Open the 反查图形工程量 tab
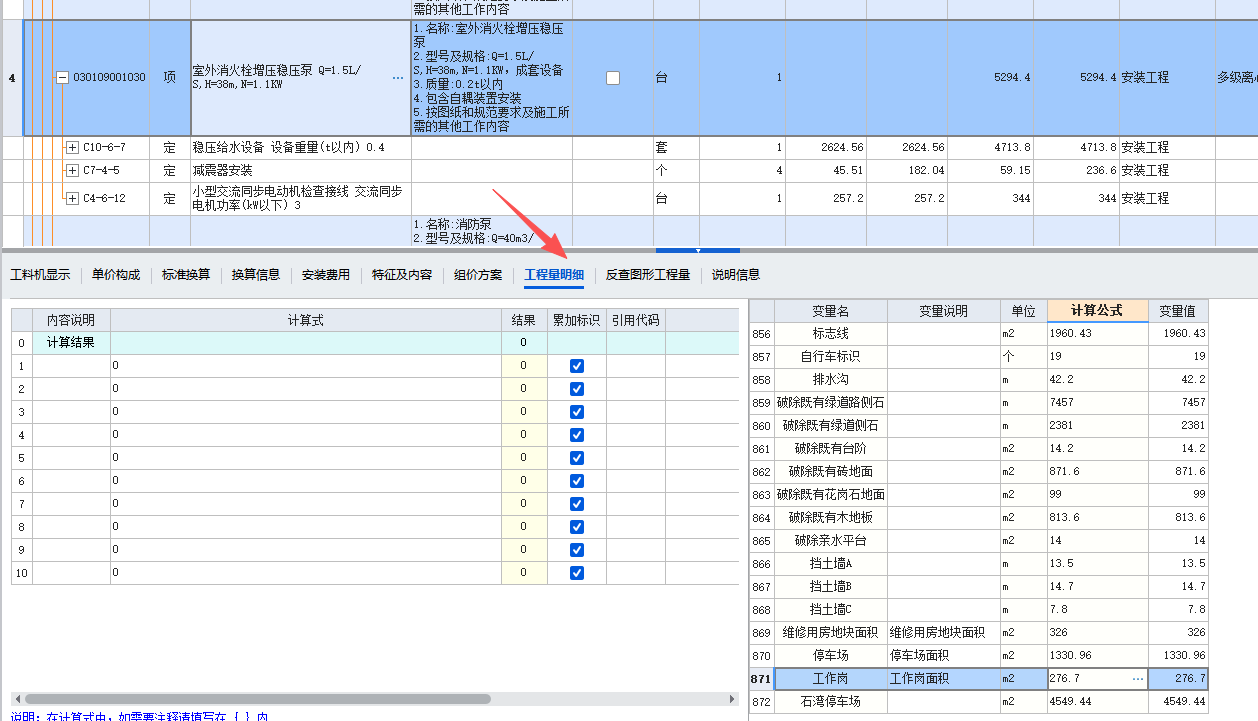Image resolution: width=1258 pixels, height=721 pixels. pyautogui.click(x=648, y=275)
